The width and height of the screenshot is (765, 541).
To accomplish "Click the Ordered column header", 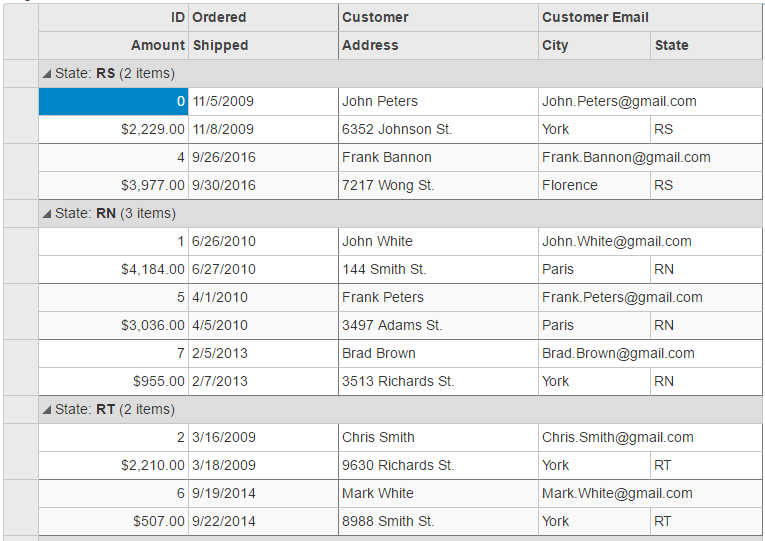I will point(219,17).
